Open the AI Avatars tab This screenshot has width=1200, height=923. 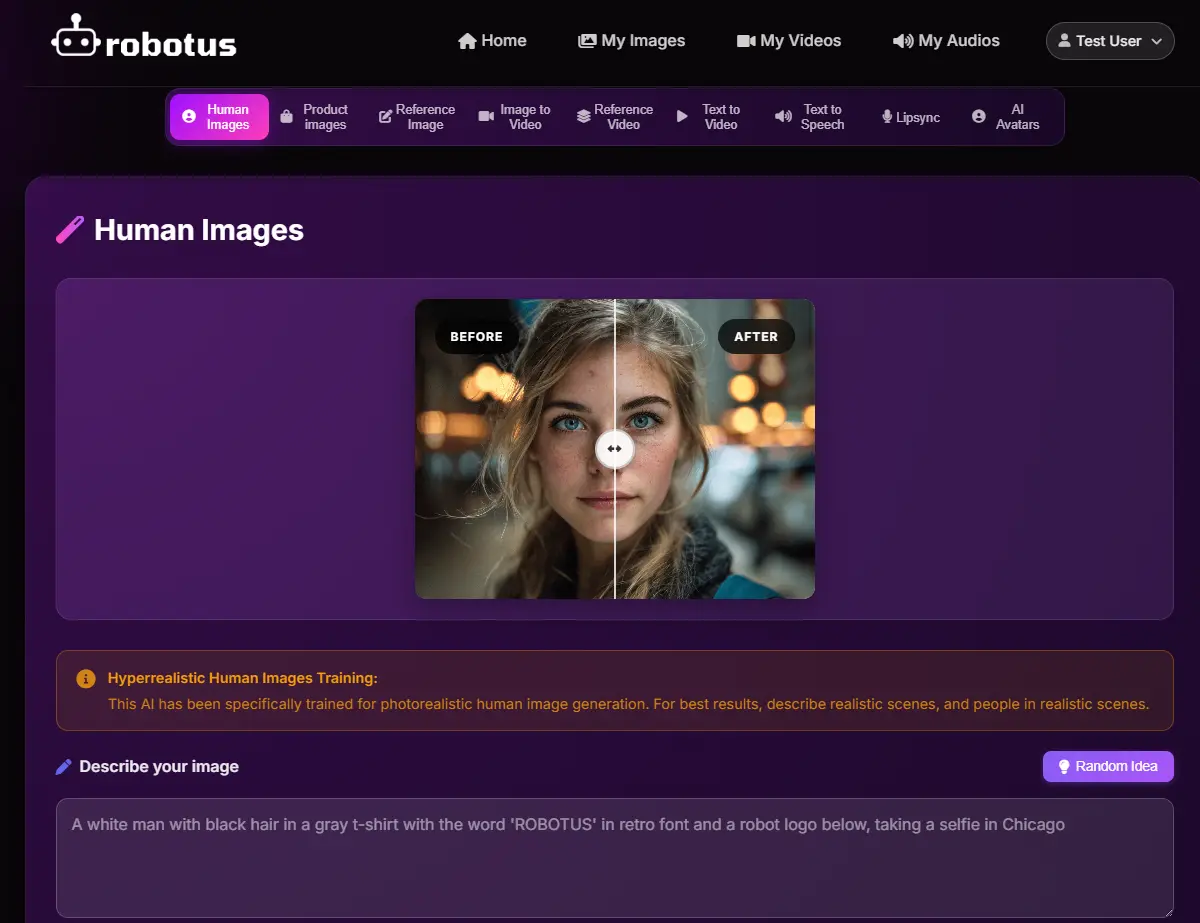1006,117
